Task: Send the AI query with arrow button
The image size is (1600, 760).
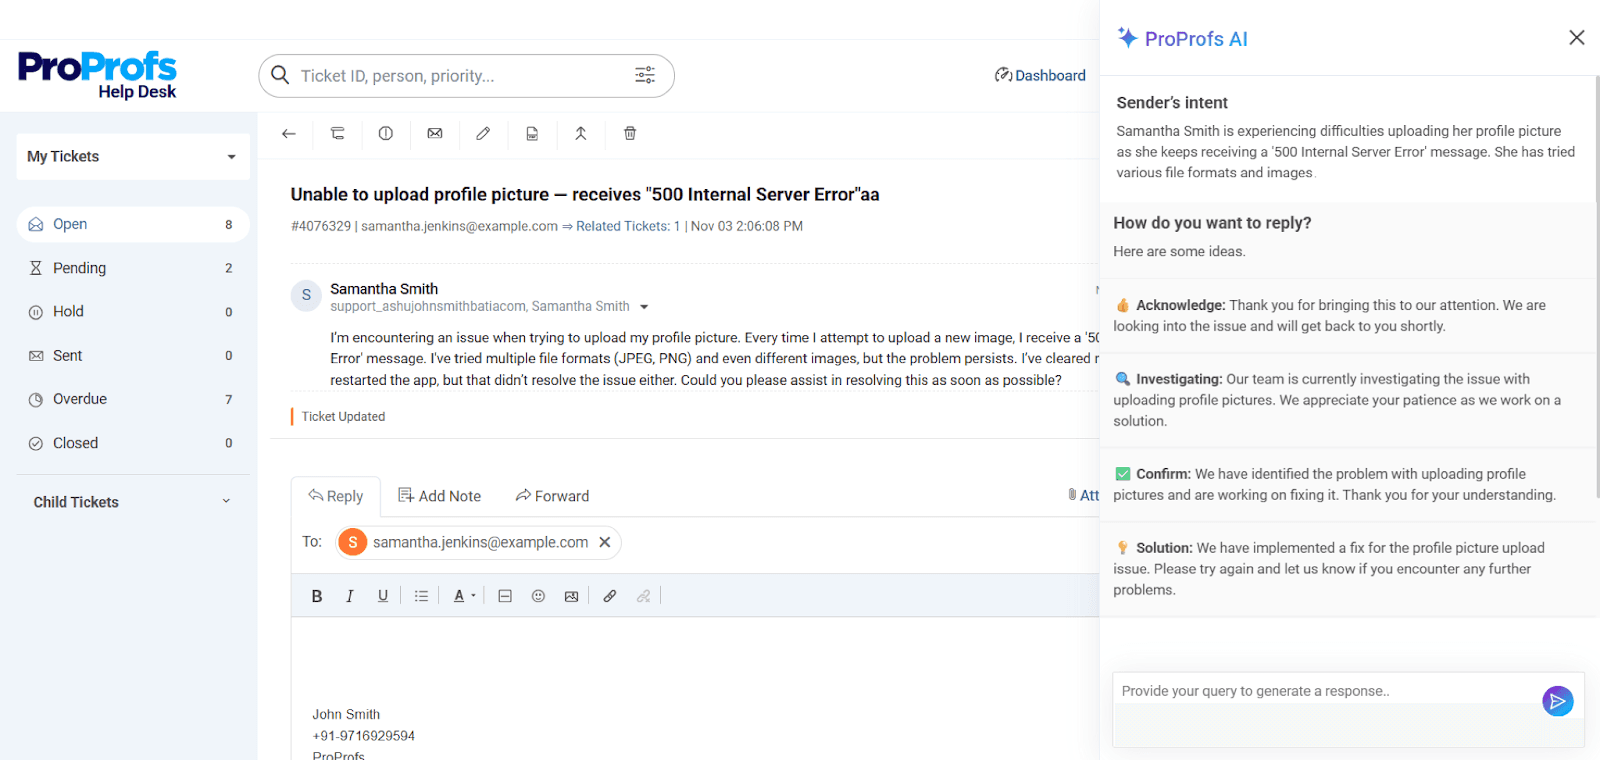Action: [x=1558, y=701]
